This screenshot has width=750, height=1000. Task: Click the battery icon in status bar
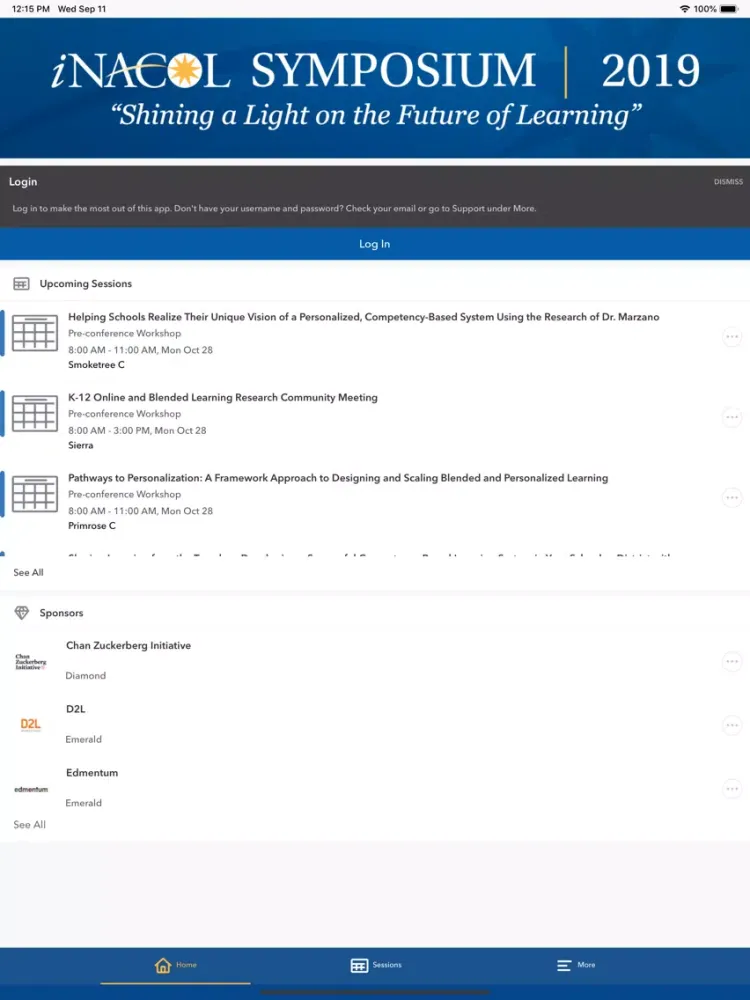pyautogui.click(x=729, y=9)
